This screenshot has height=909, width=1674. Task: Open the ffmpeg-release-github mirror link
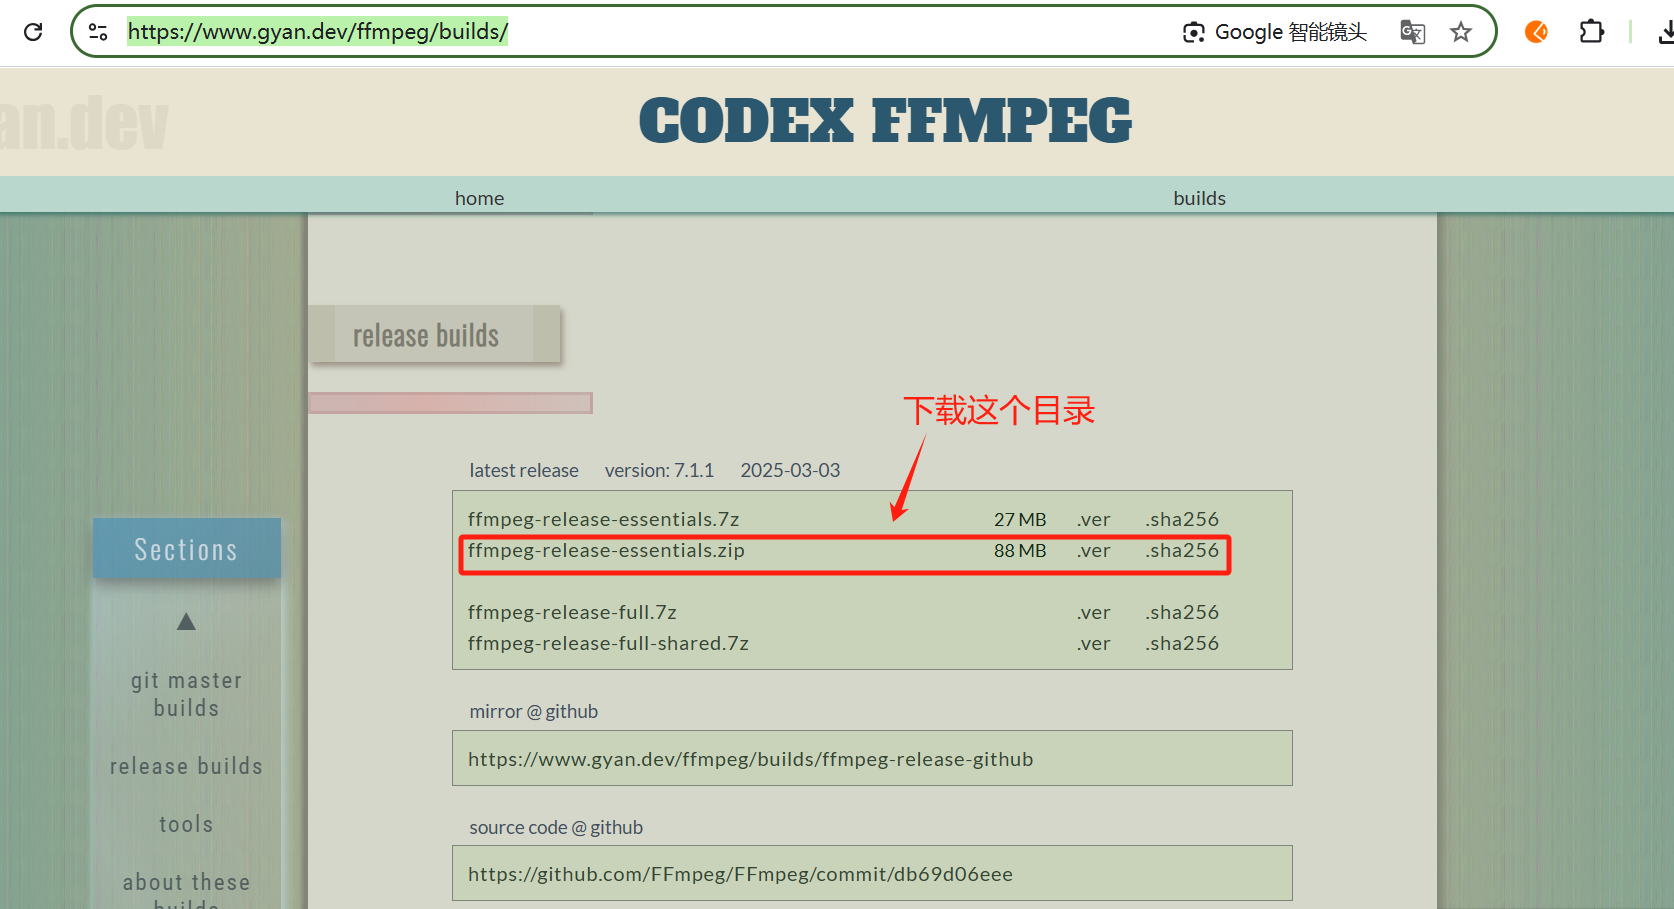[750, 759]
